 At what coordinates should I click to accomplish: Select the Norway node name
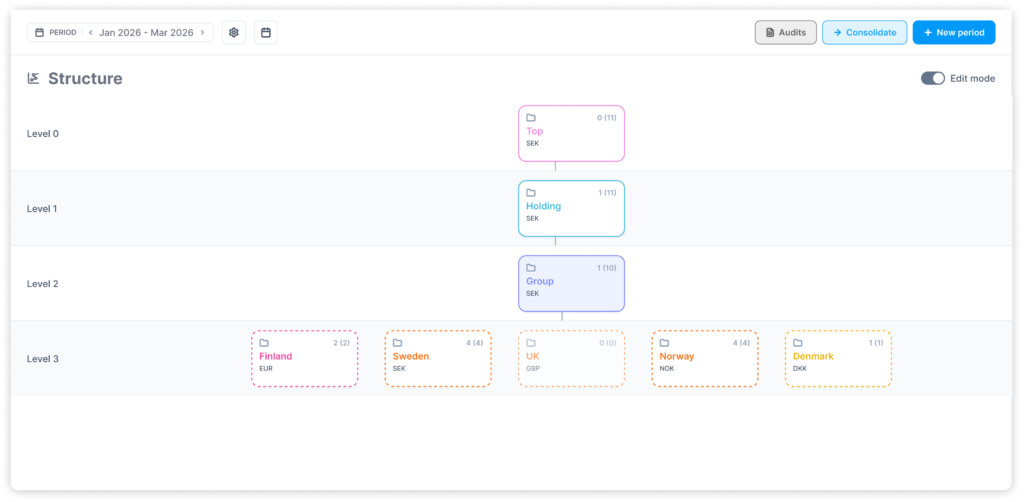pyautogui.click(x=677, y=356)
